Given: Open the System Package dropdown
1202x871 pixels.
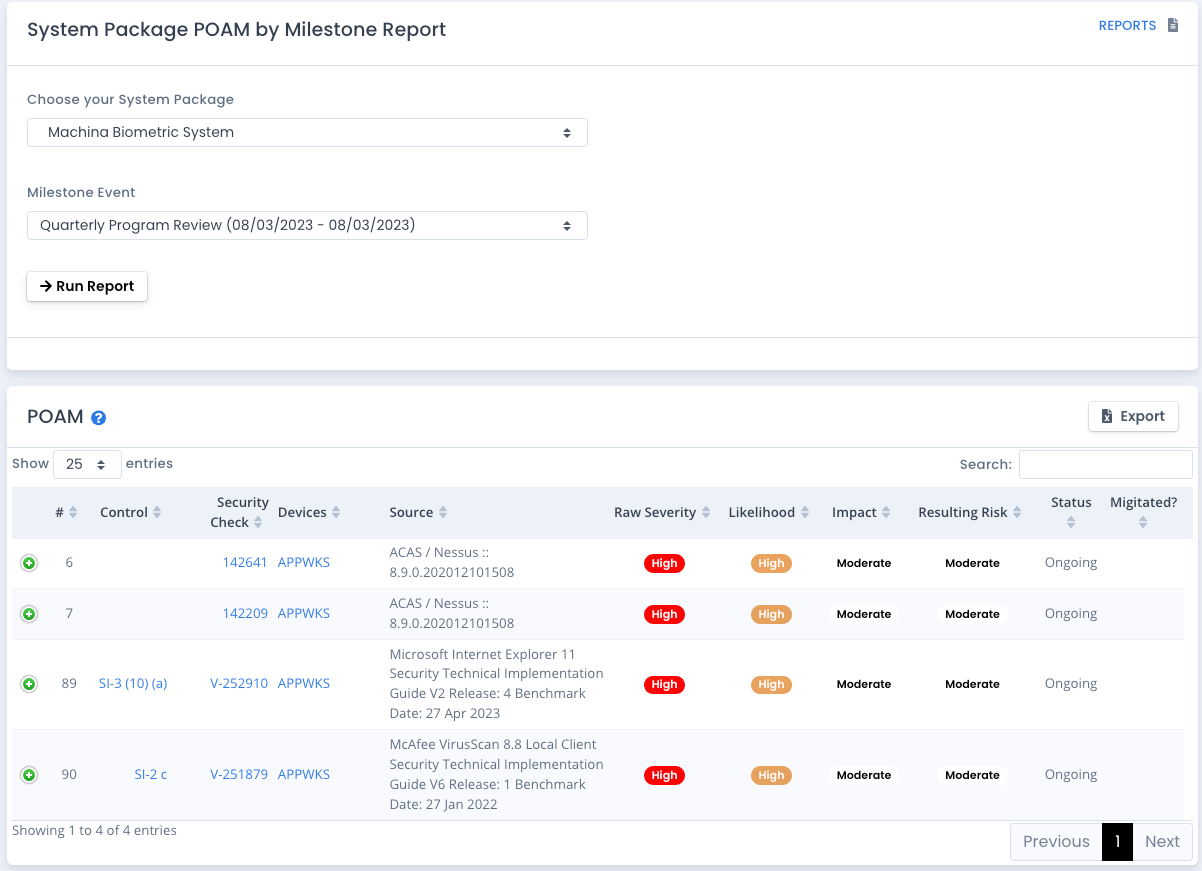Looking at the screenshot, I should point(307,132).
